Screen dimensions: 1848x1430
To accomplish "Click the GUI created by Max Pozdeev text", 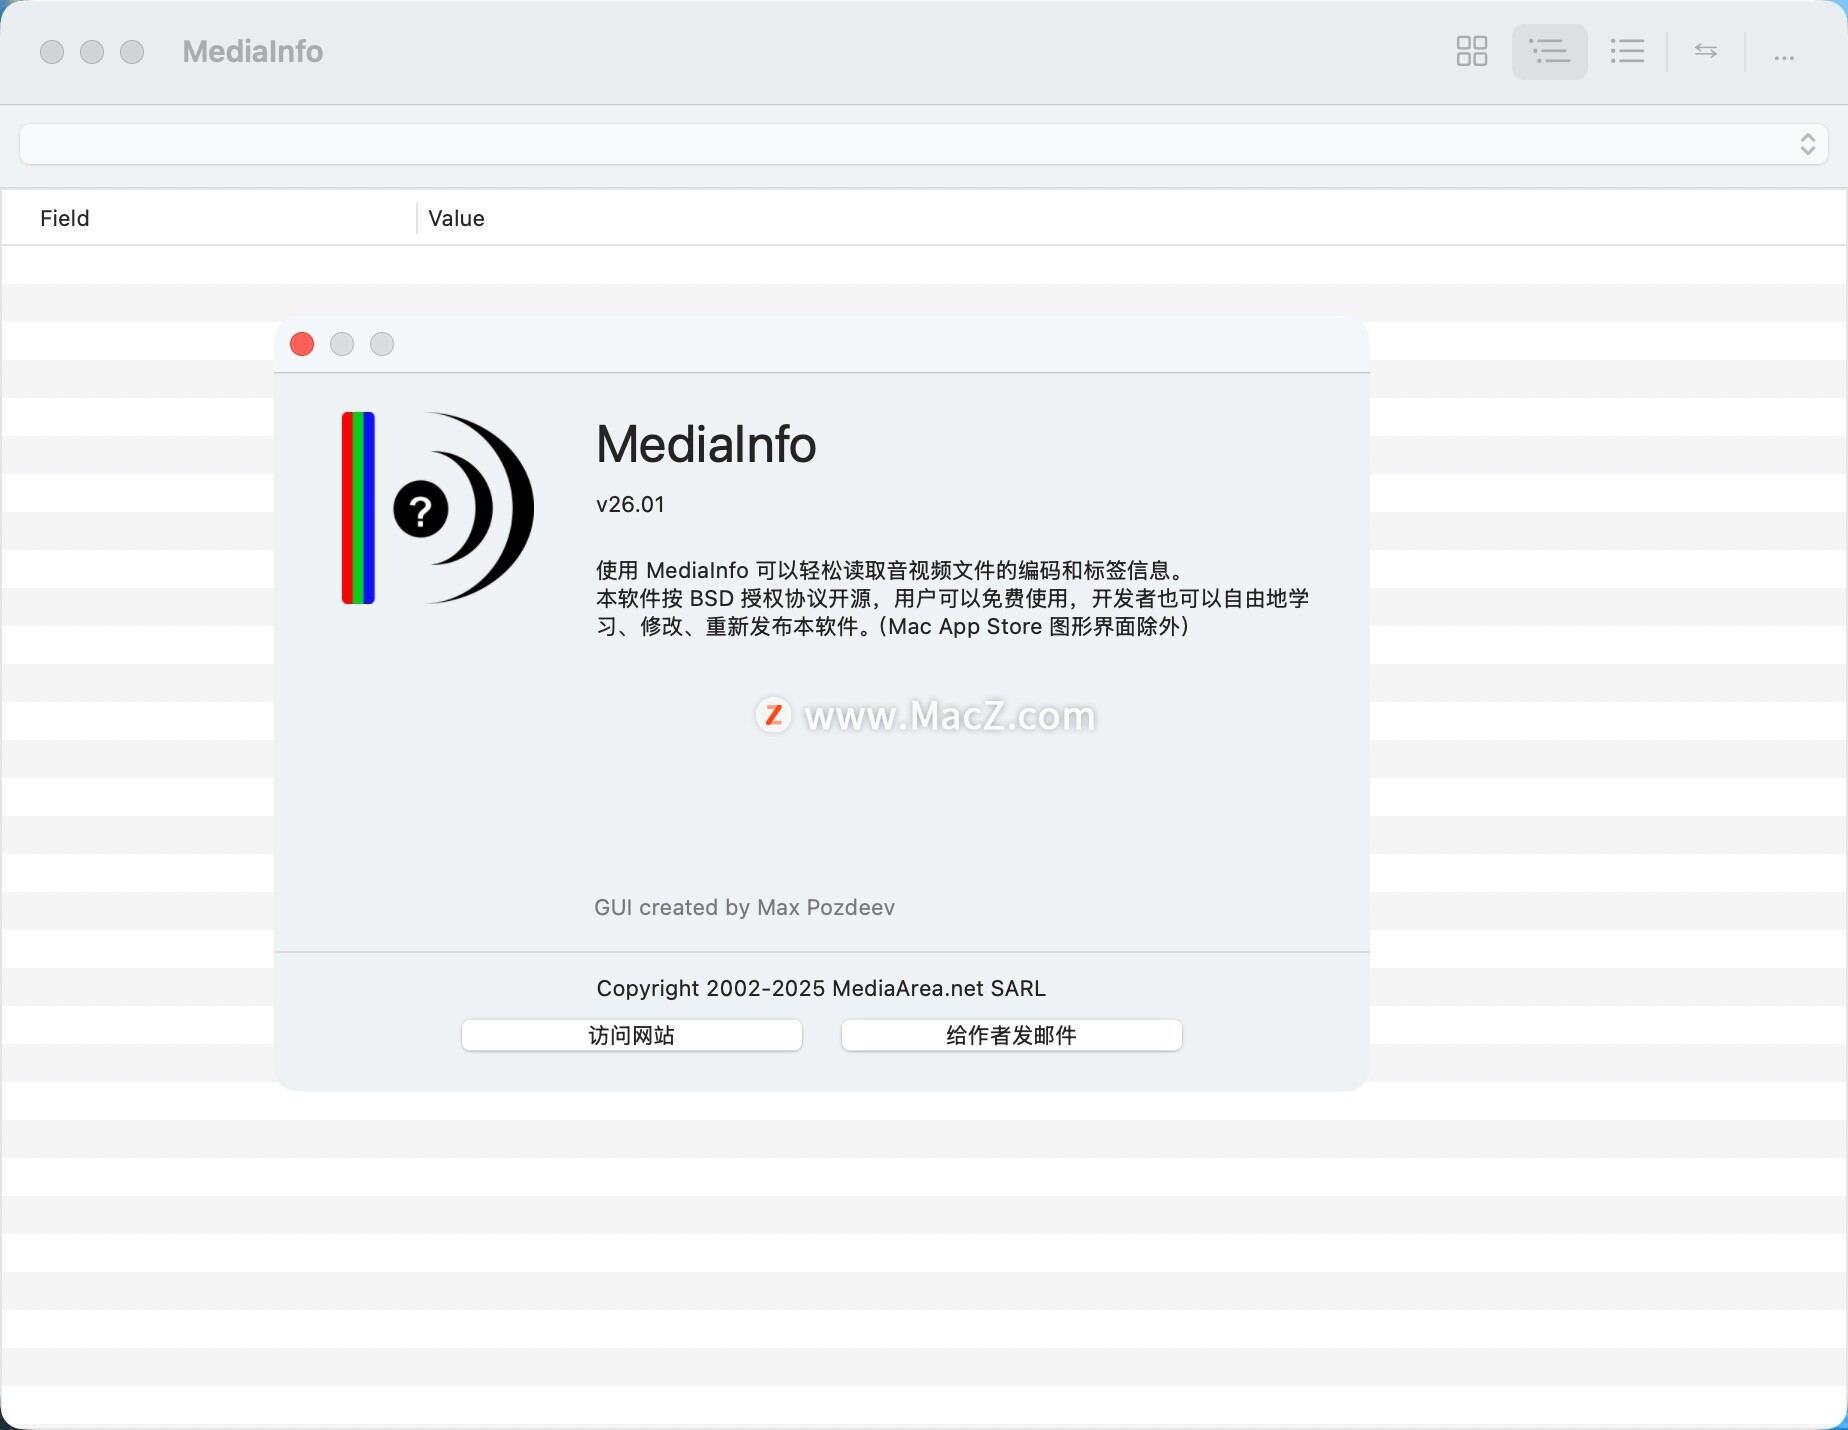I will 744,907.
